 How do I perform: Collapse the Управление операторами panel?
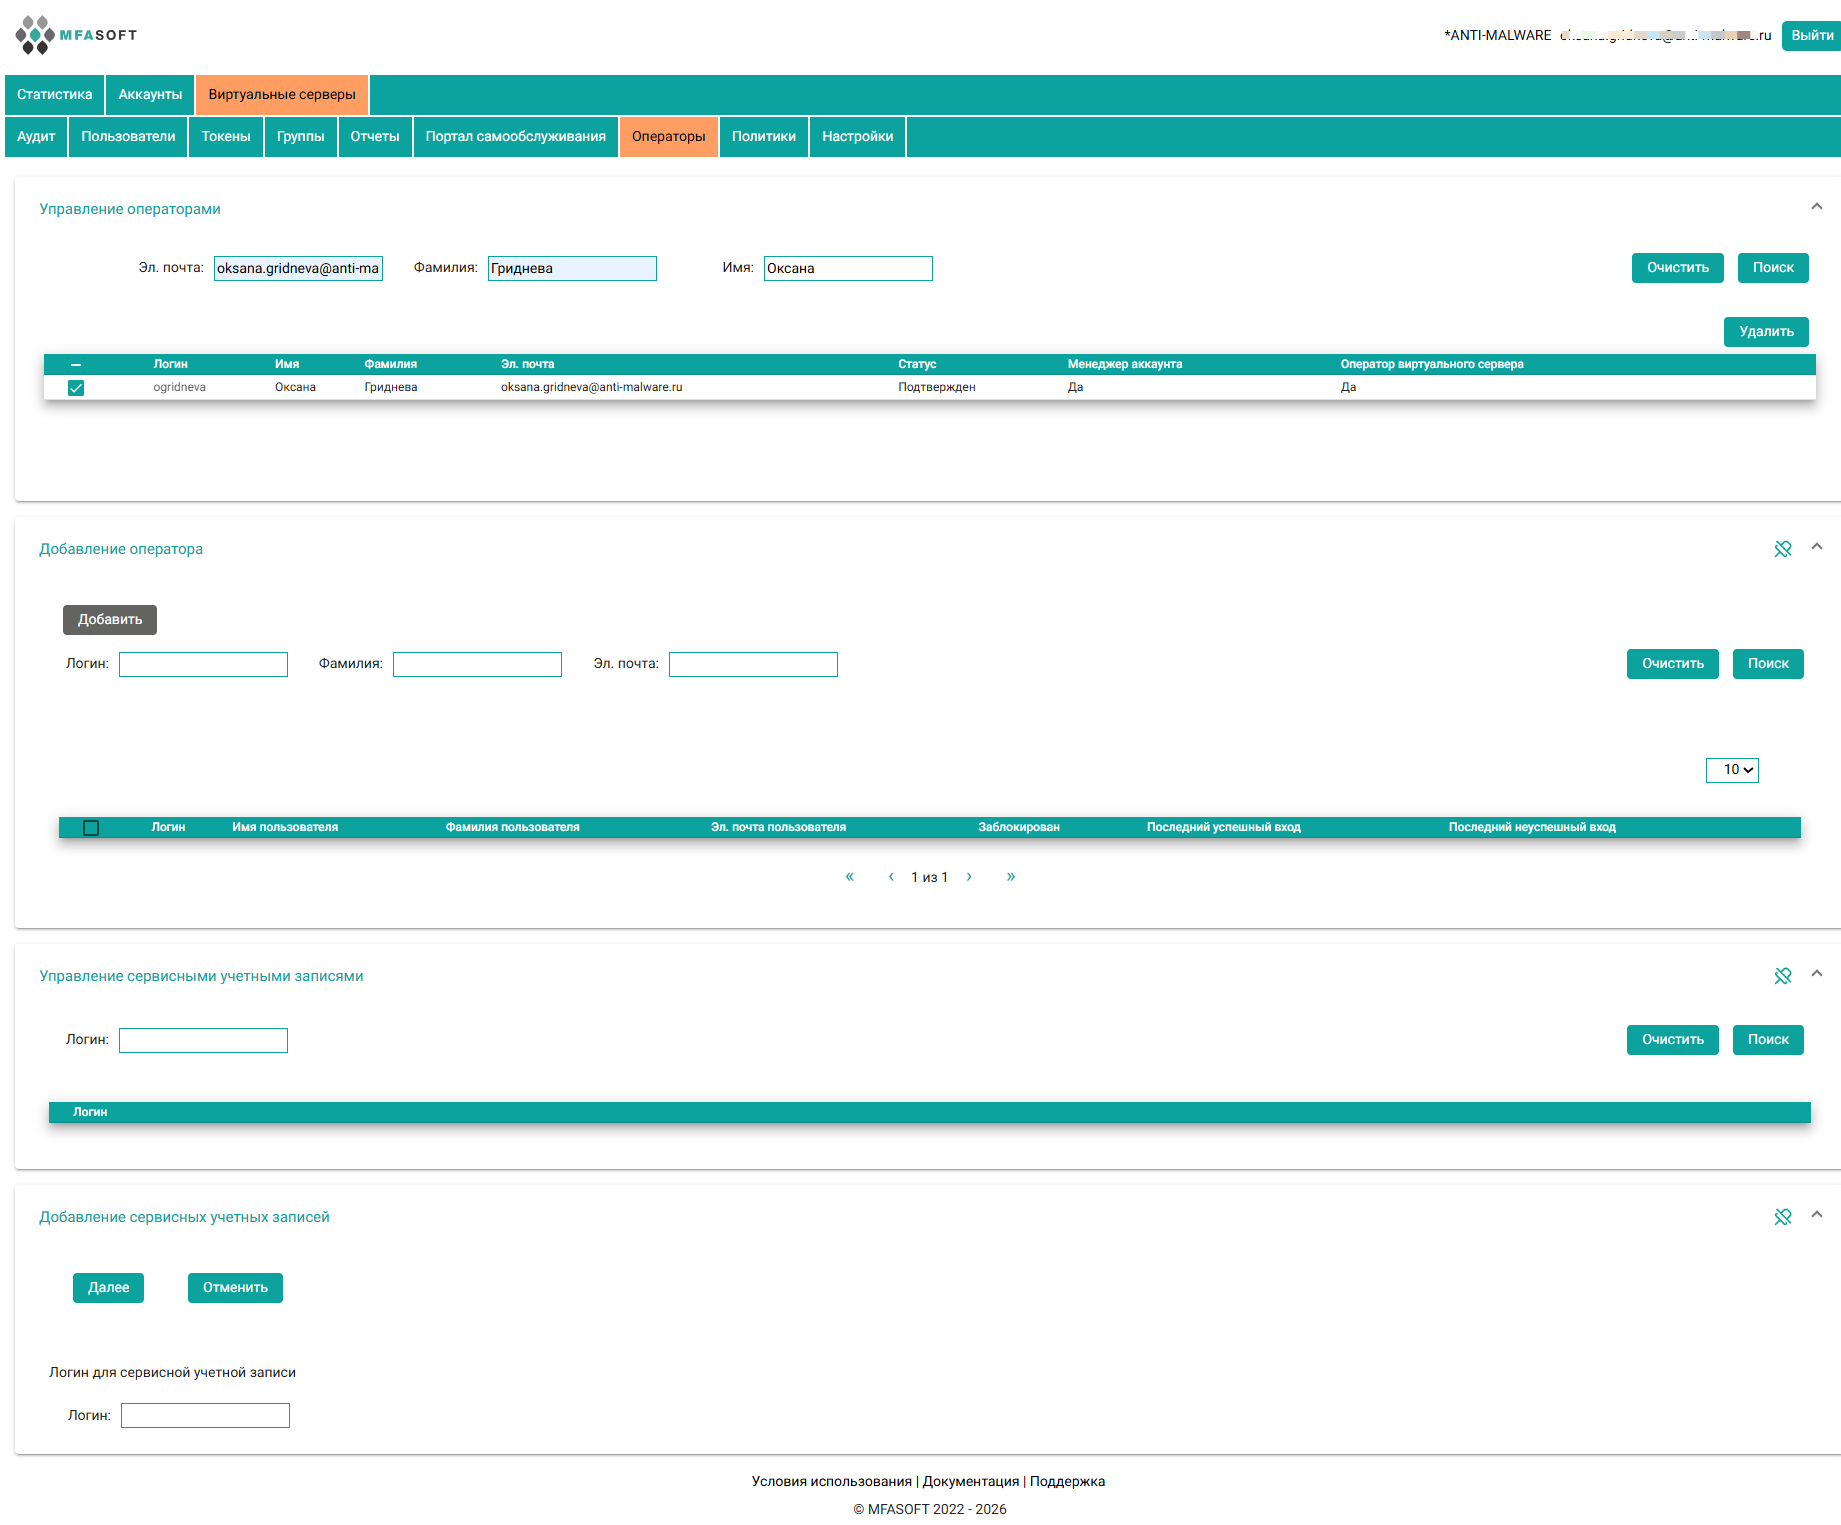(1817, 207)
